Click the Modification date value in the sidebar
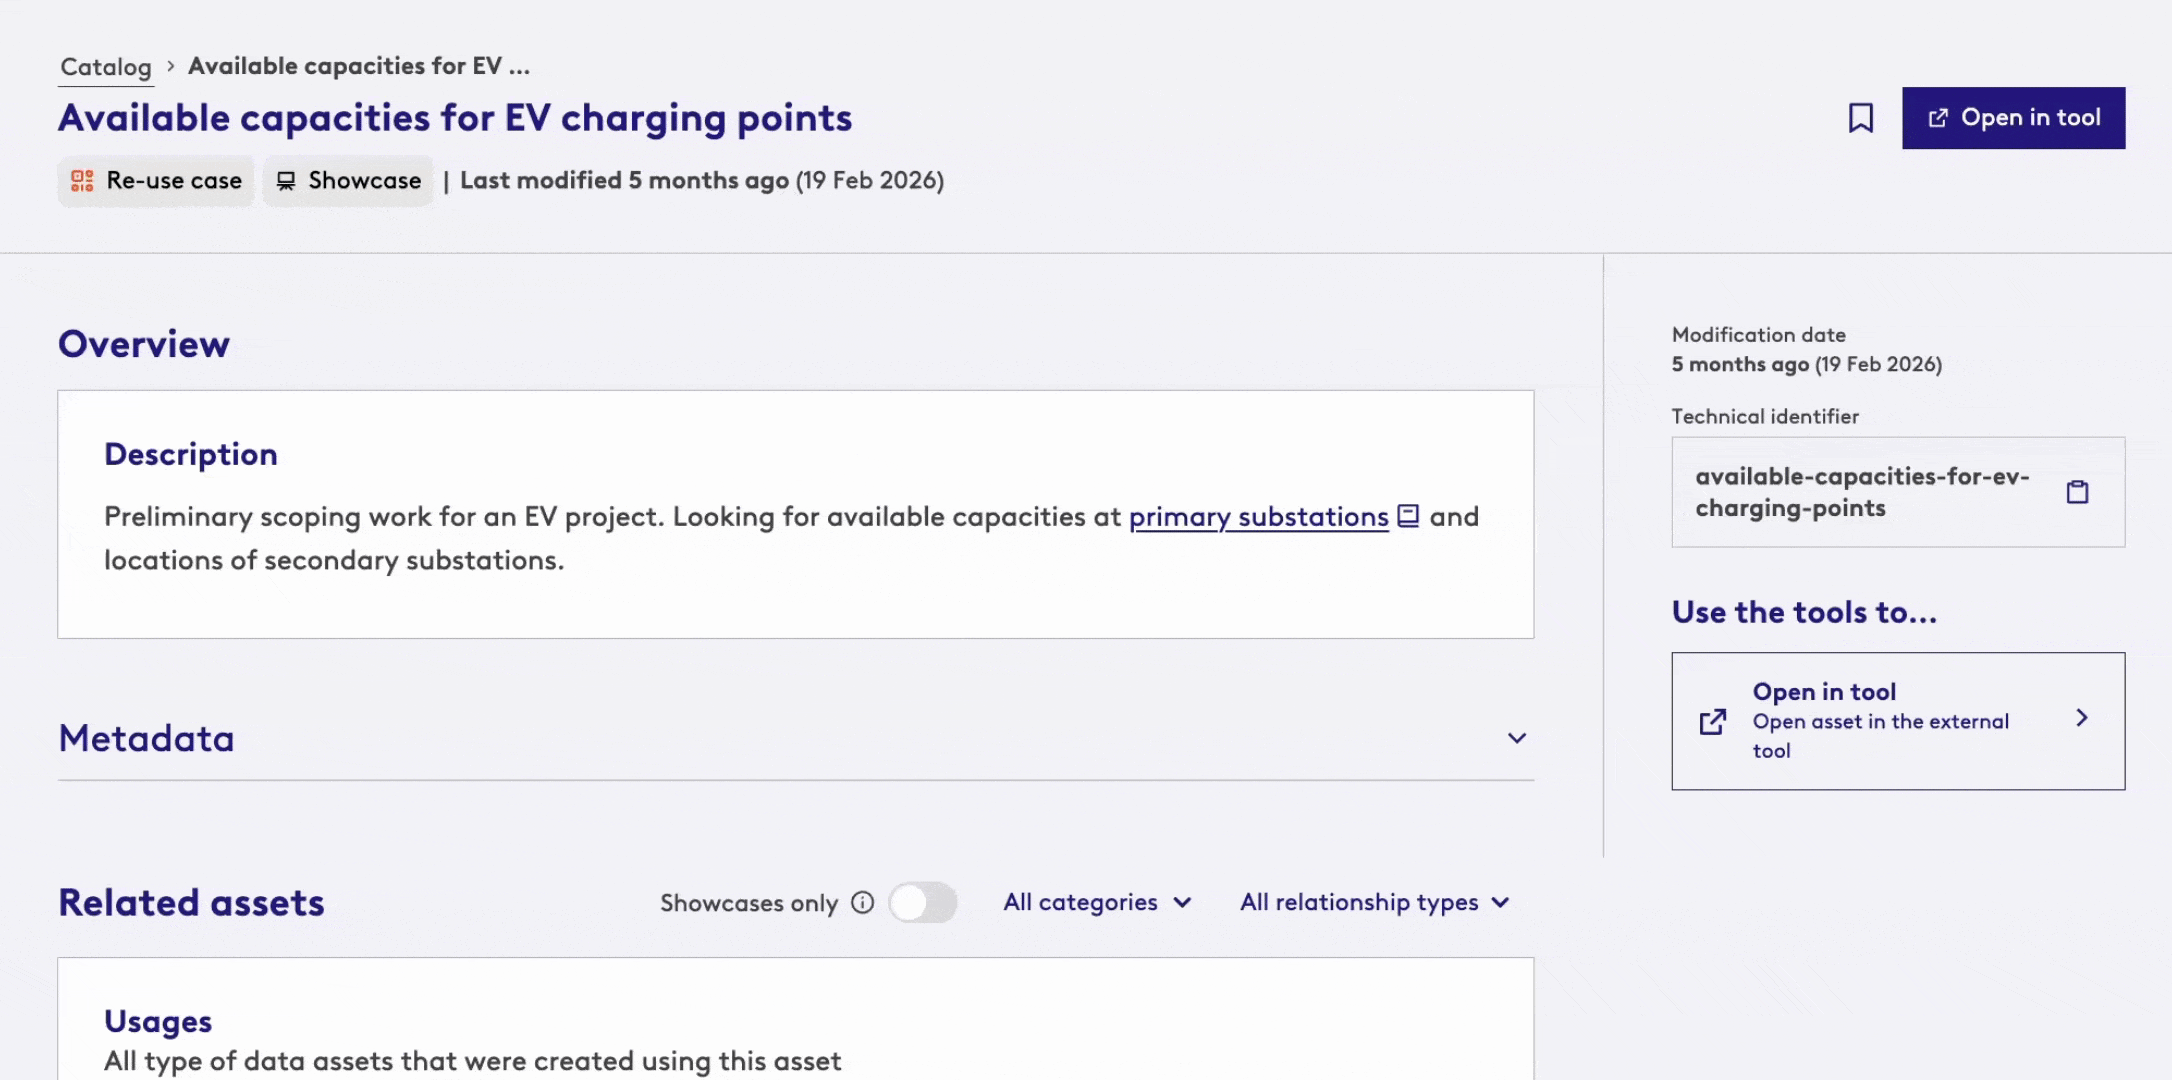 click(x=1806, y=364)
